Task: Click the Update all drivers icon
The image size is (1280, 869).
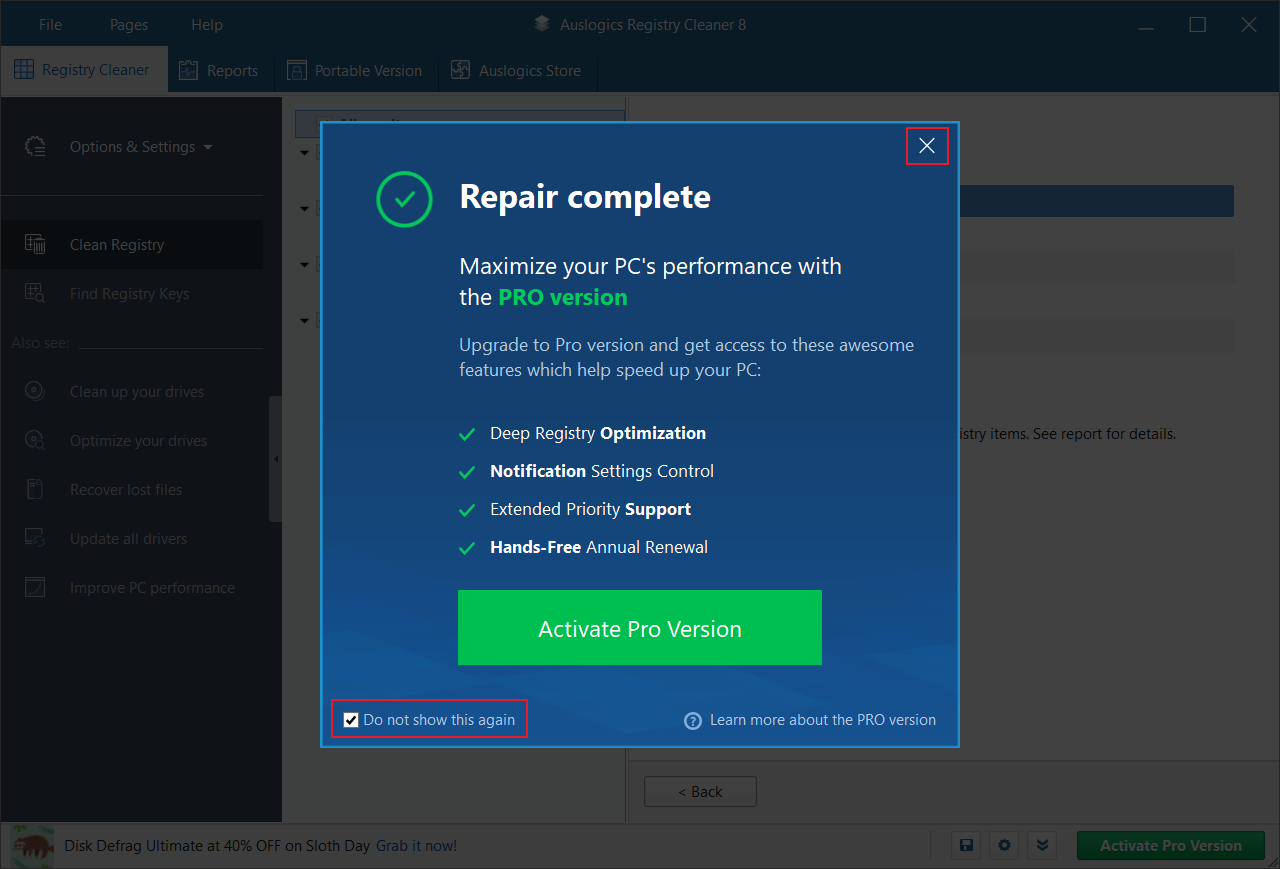Action: [35, 539]
